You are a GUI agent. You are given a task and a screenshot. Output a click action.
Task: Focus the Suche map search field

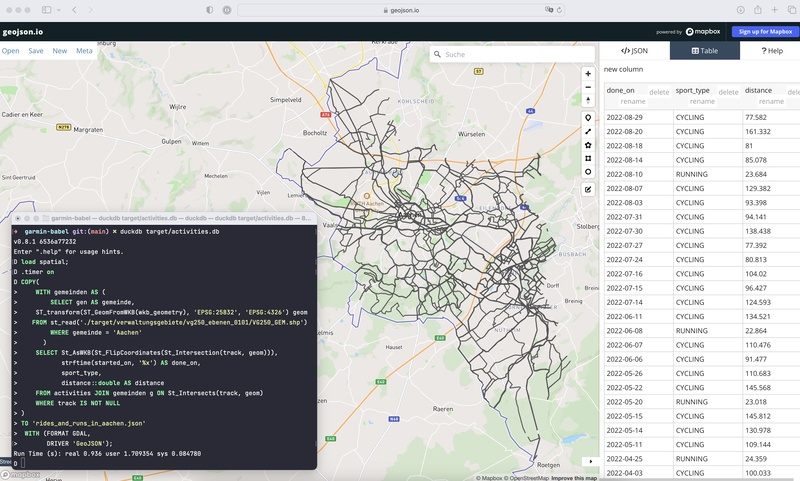point(512,54)
